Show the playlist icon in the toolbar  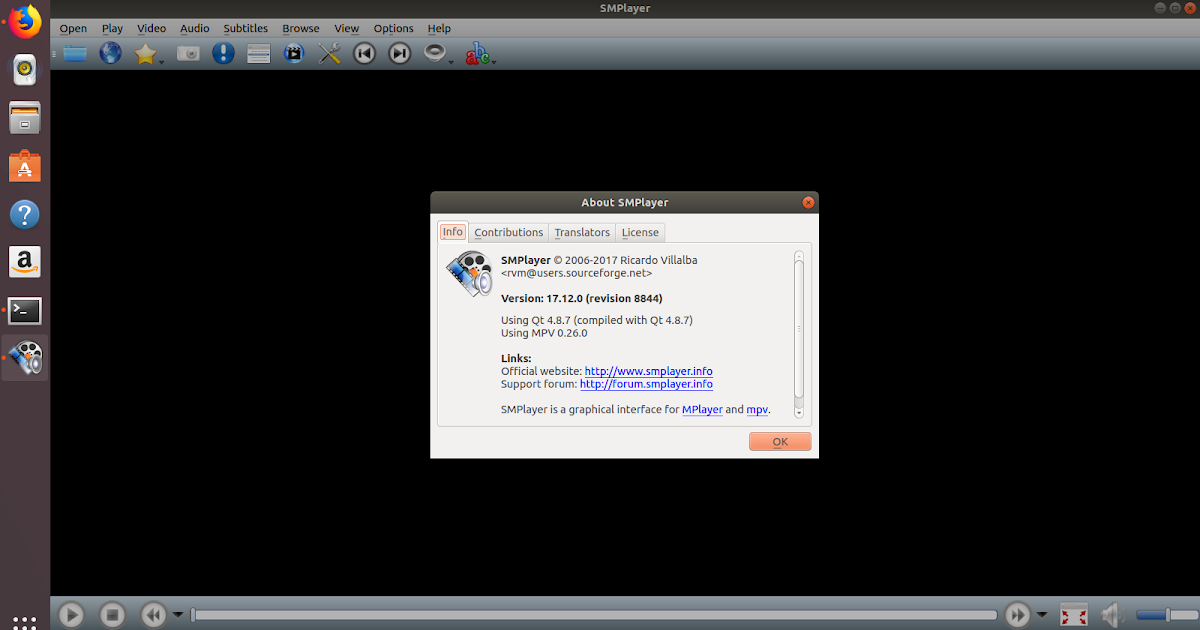tap(257, 53)
